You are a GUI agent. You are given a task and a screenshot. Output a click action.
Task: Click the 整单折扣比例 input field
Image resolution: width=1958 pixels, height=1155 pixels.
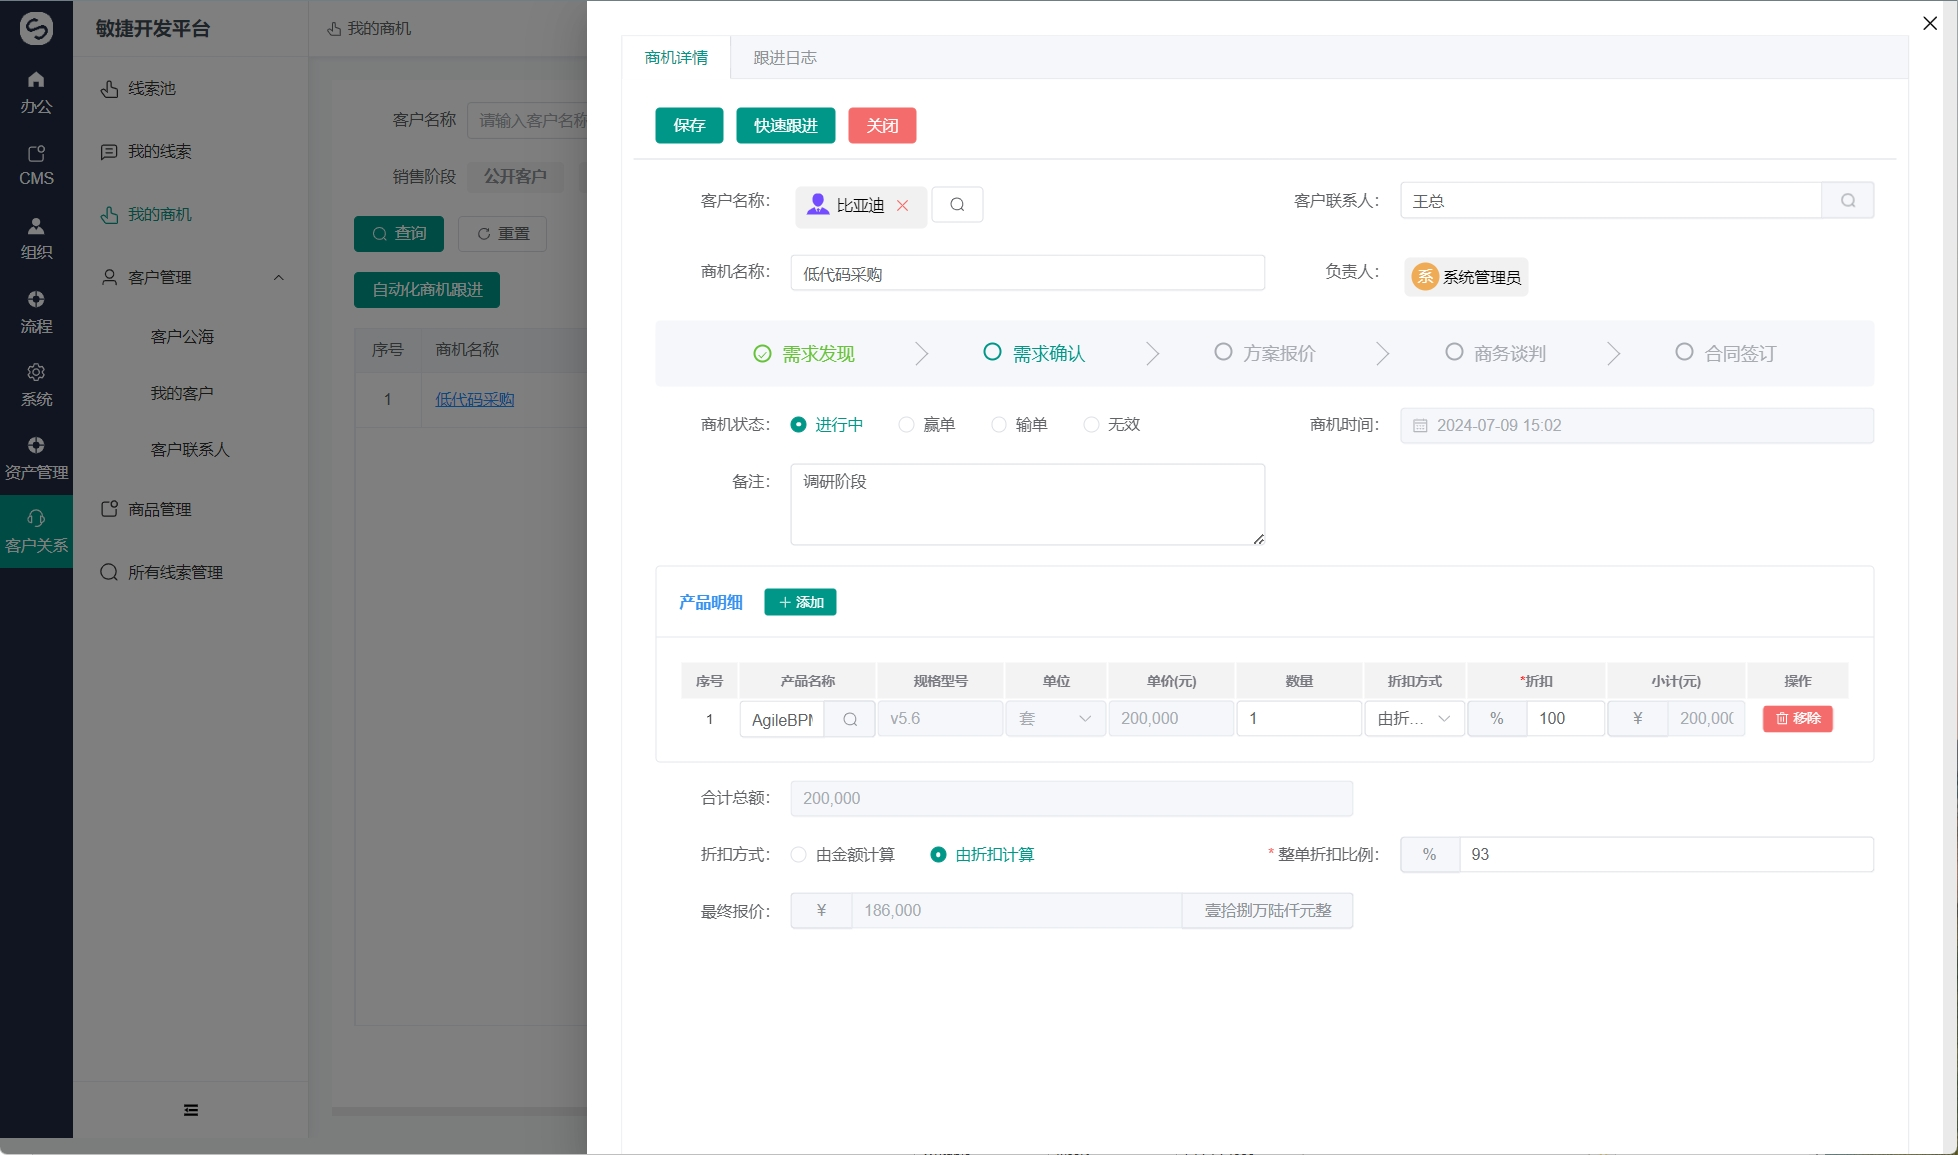[1665, 855]
